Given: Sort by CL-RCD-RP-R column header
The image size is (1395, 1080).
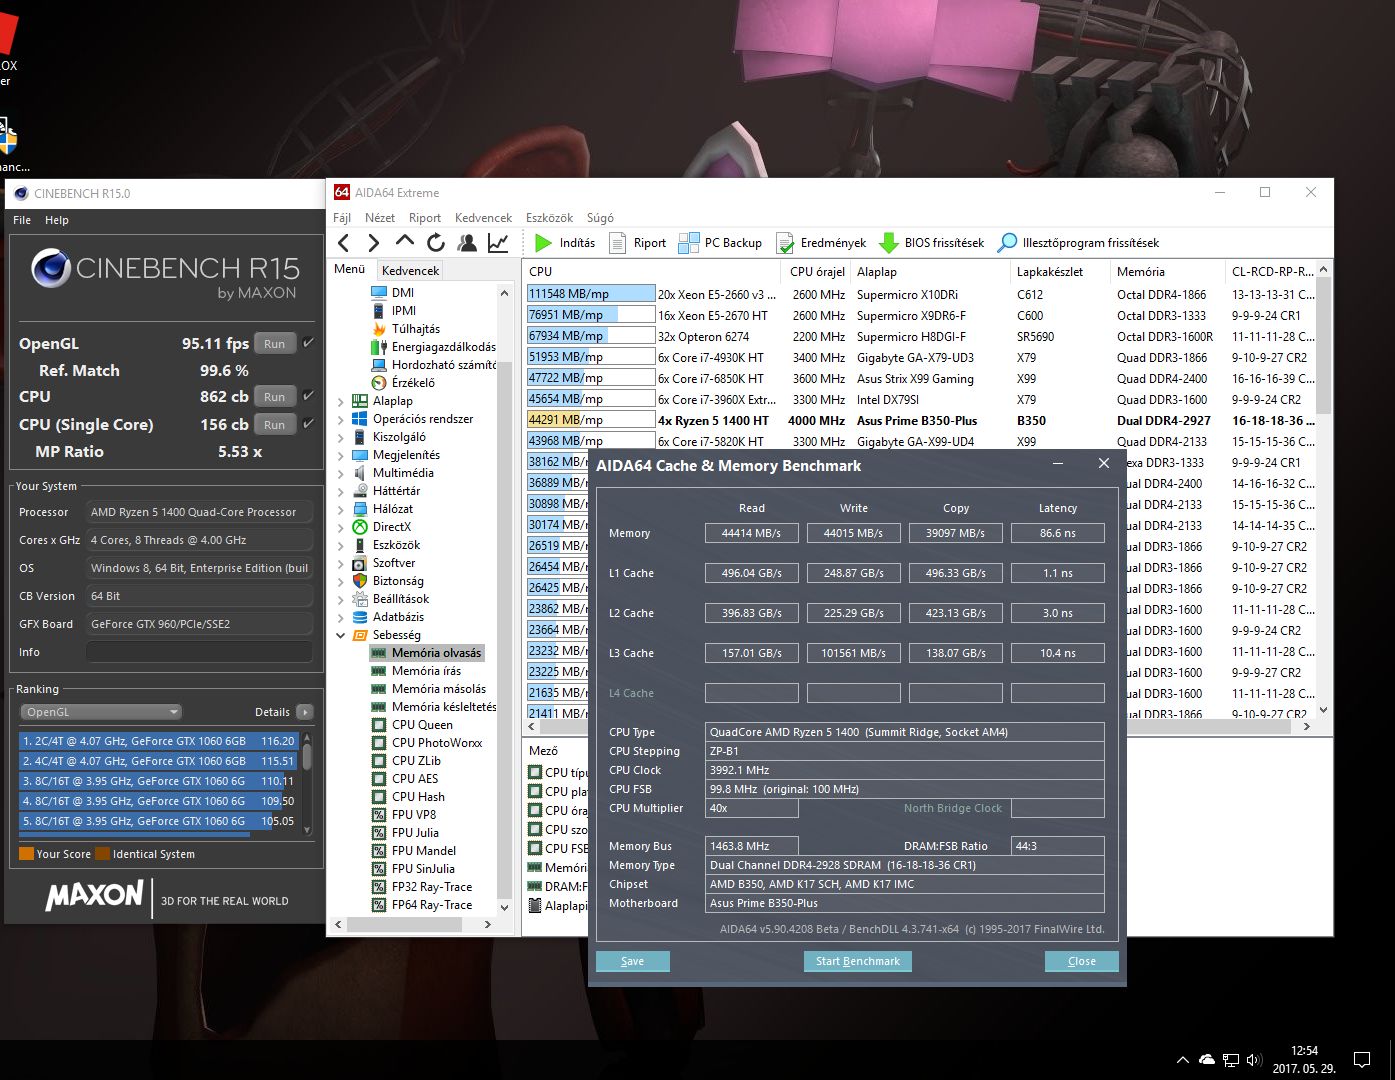Looking at the screenshot, I should pos(1272,271).
